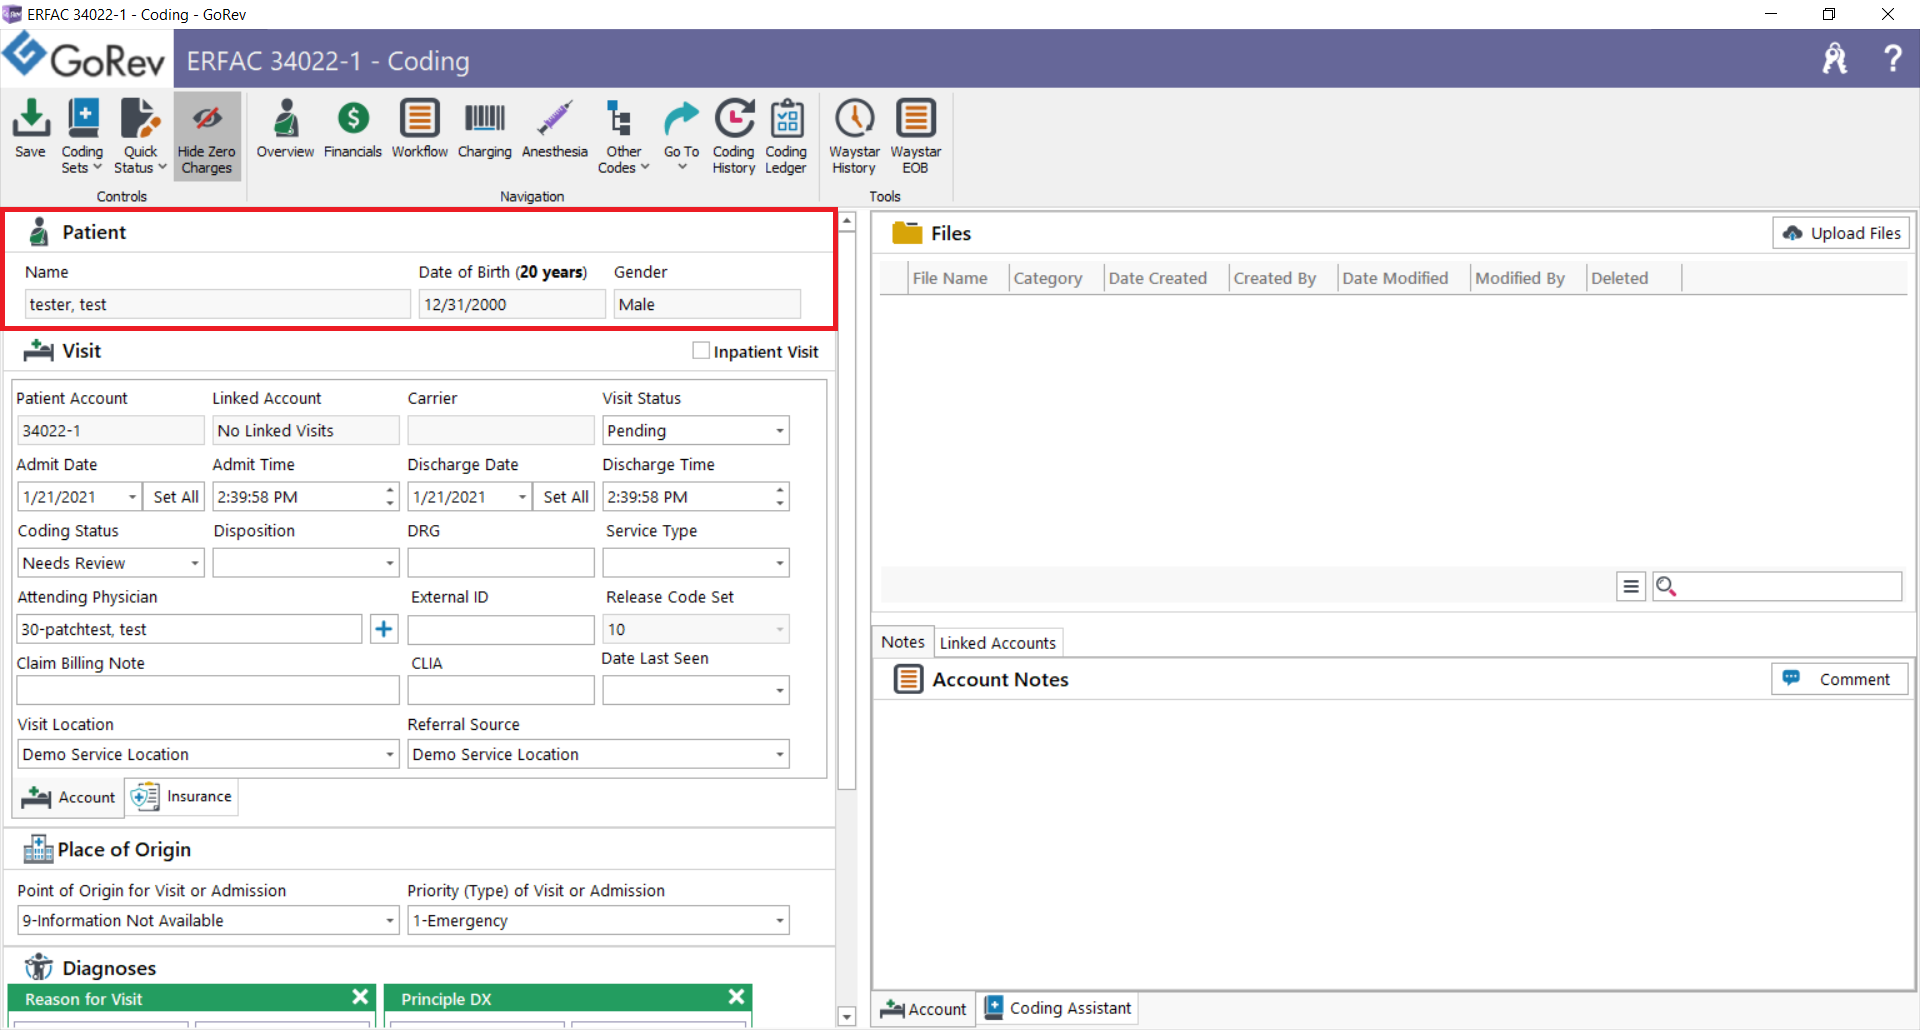Viewport: 1920px width, 1030px height.
Task: Click the left panel vertical scrollbar thumb
Action: pyautogui.click(x=847, y=510)
